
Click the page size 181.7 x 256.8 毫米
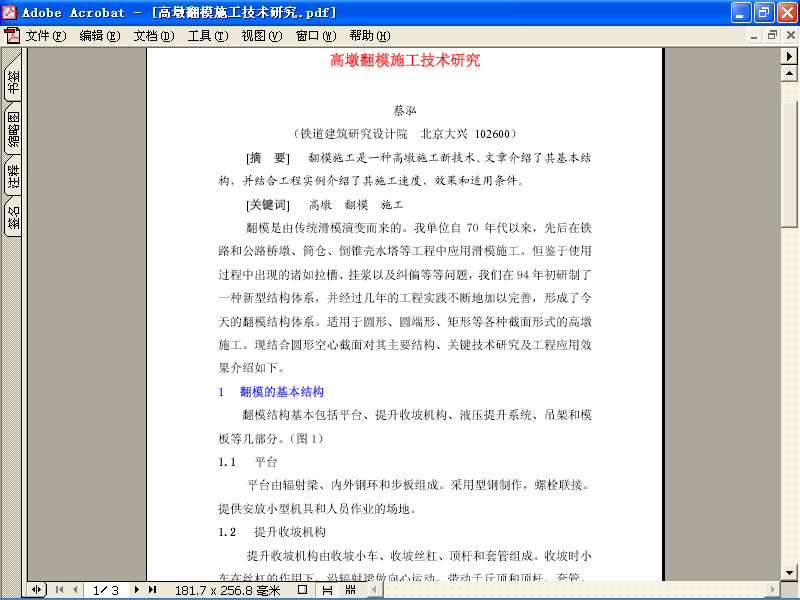(228, 590)
